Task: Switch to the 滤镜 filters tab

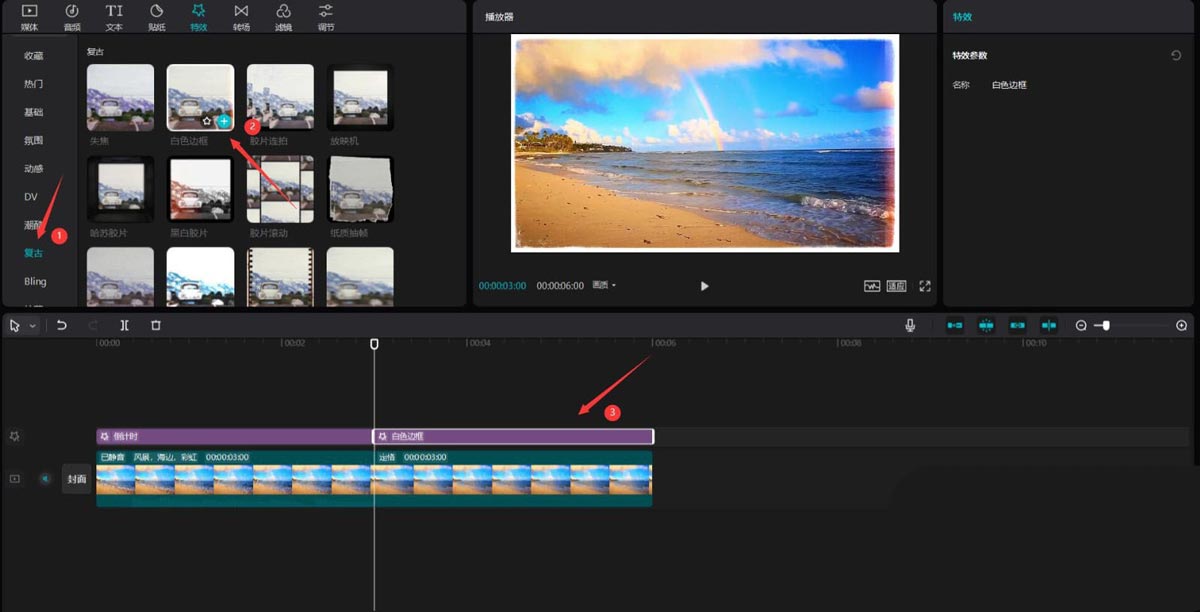Action: (283, 16)
